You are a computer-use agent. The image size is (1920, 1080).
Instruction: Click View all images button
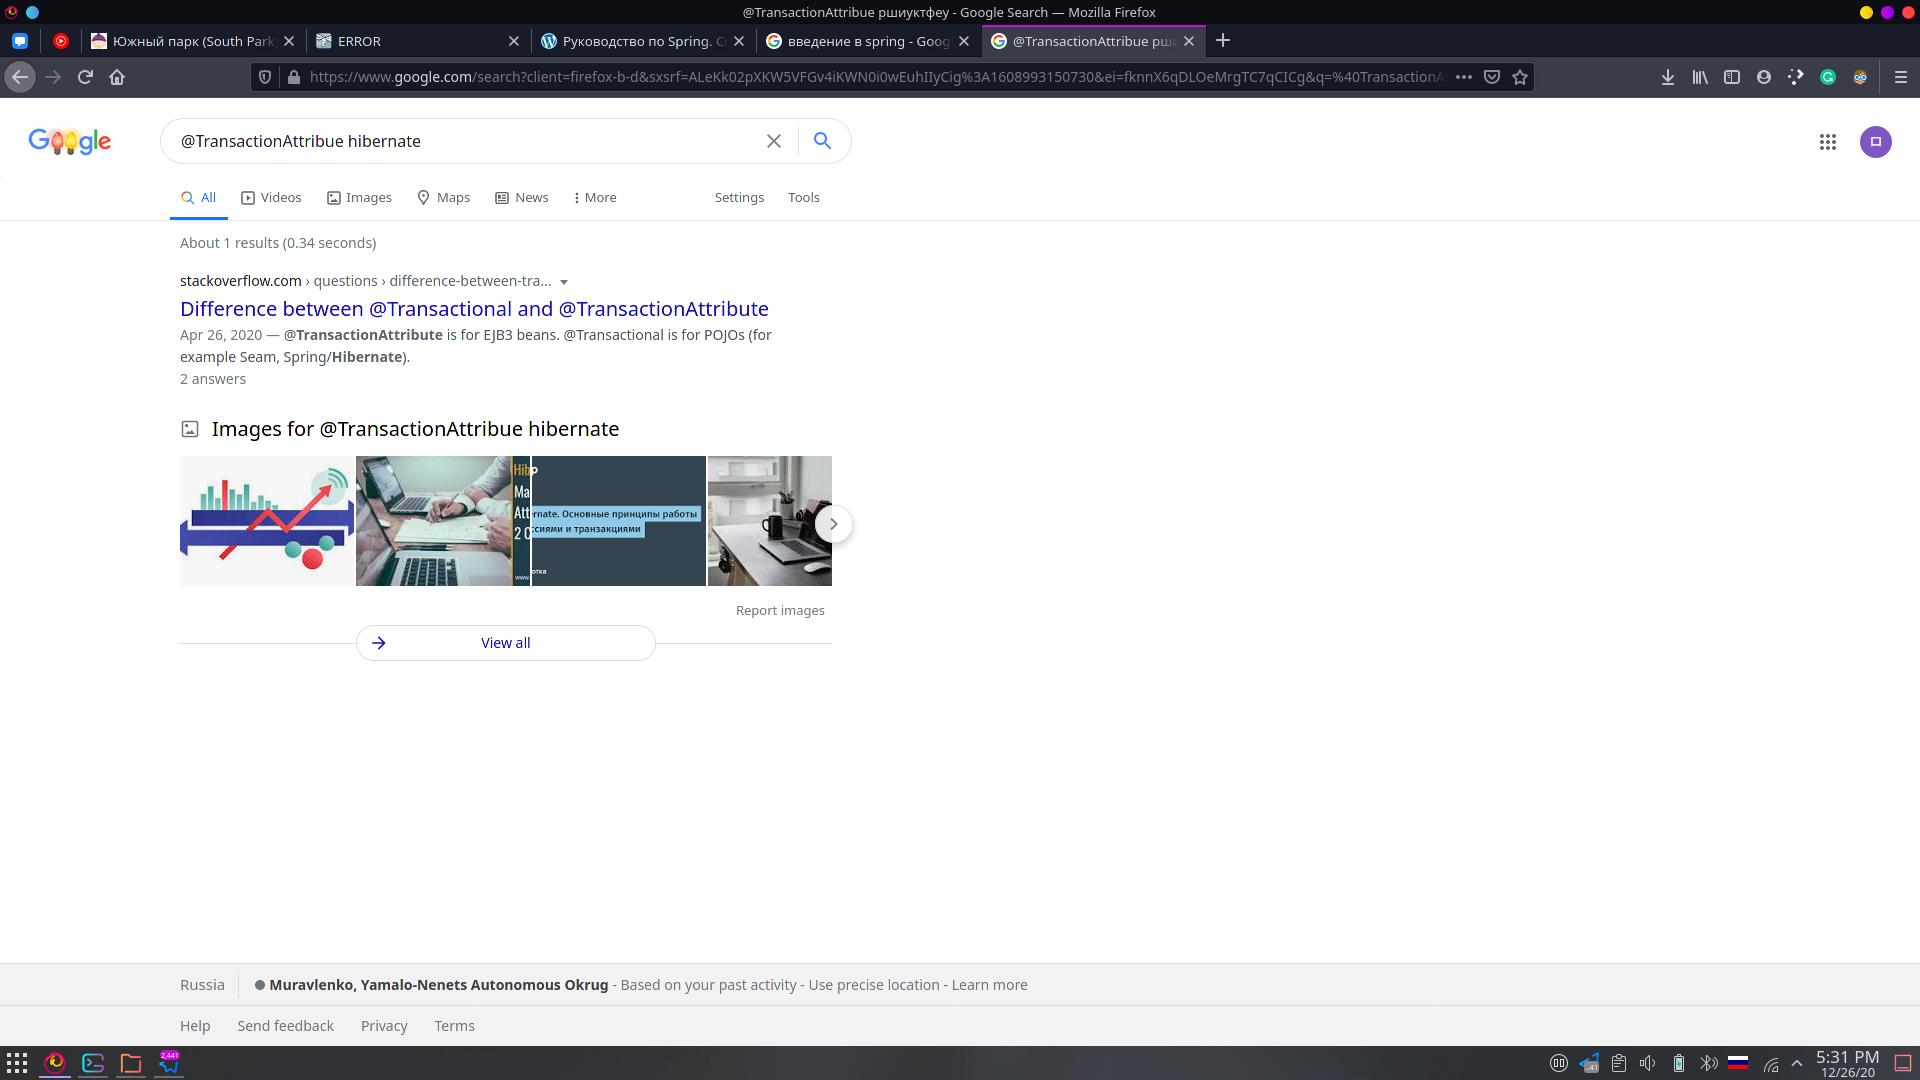(506, 643)
